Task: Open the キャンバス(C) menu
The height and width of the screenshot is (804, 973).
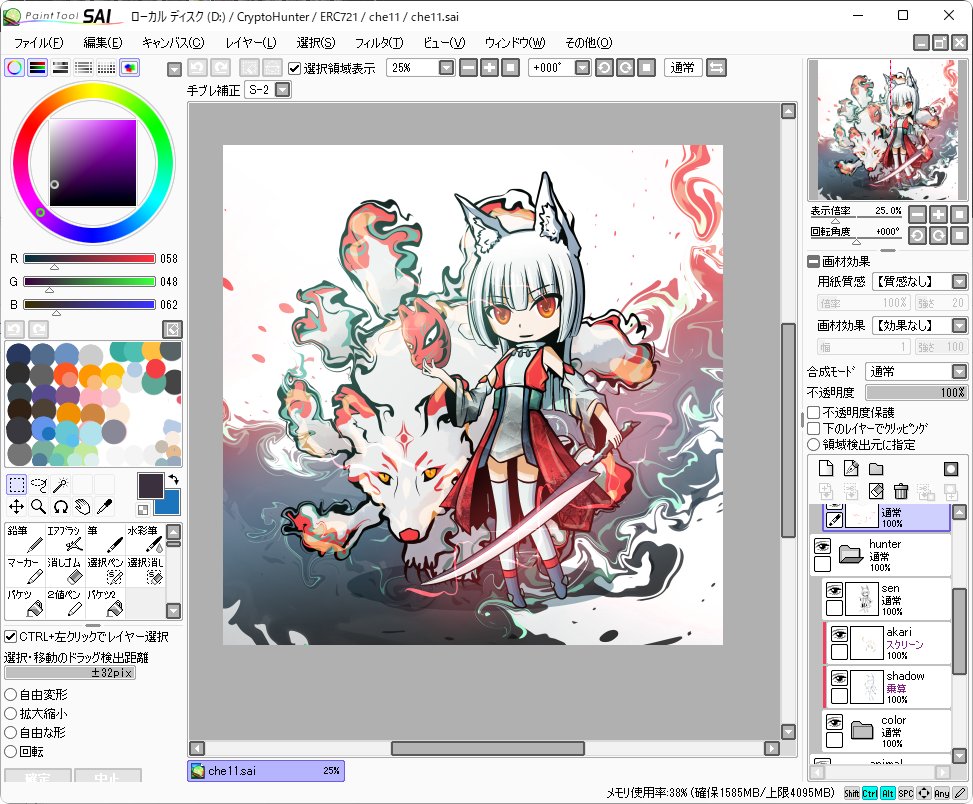Action: point(173,43)
